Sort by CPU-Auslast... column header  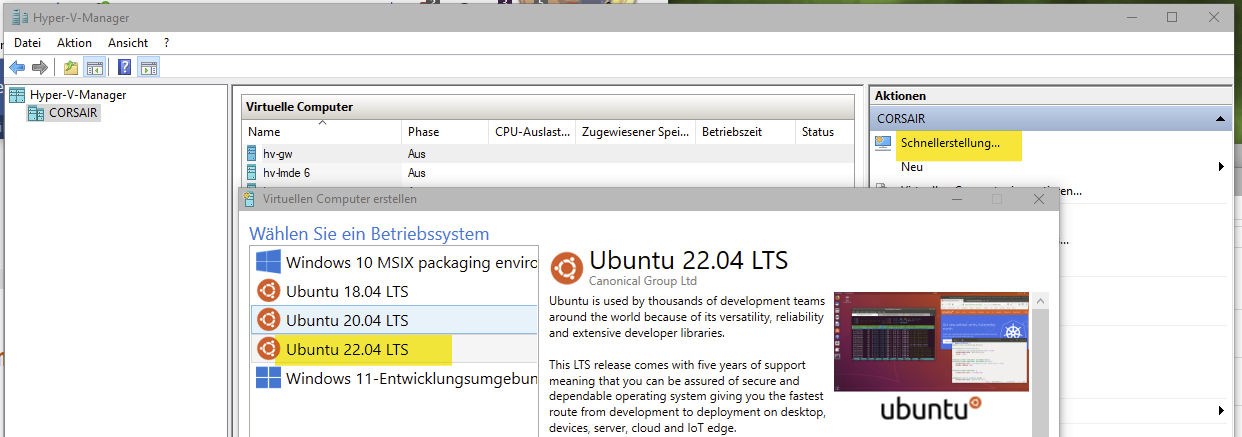point(532,132)
